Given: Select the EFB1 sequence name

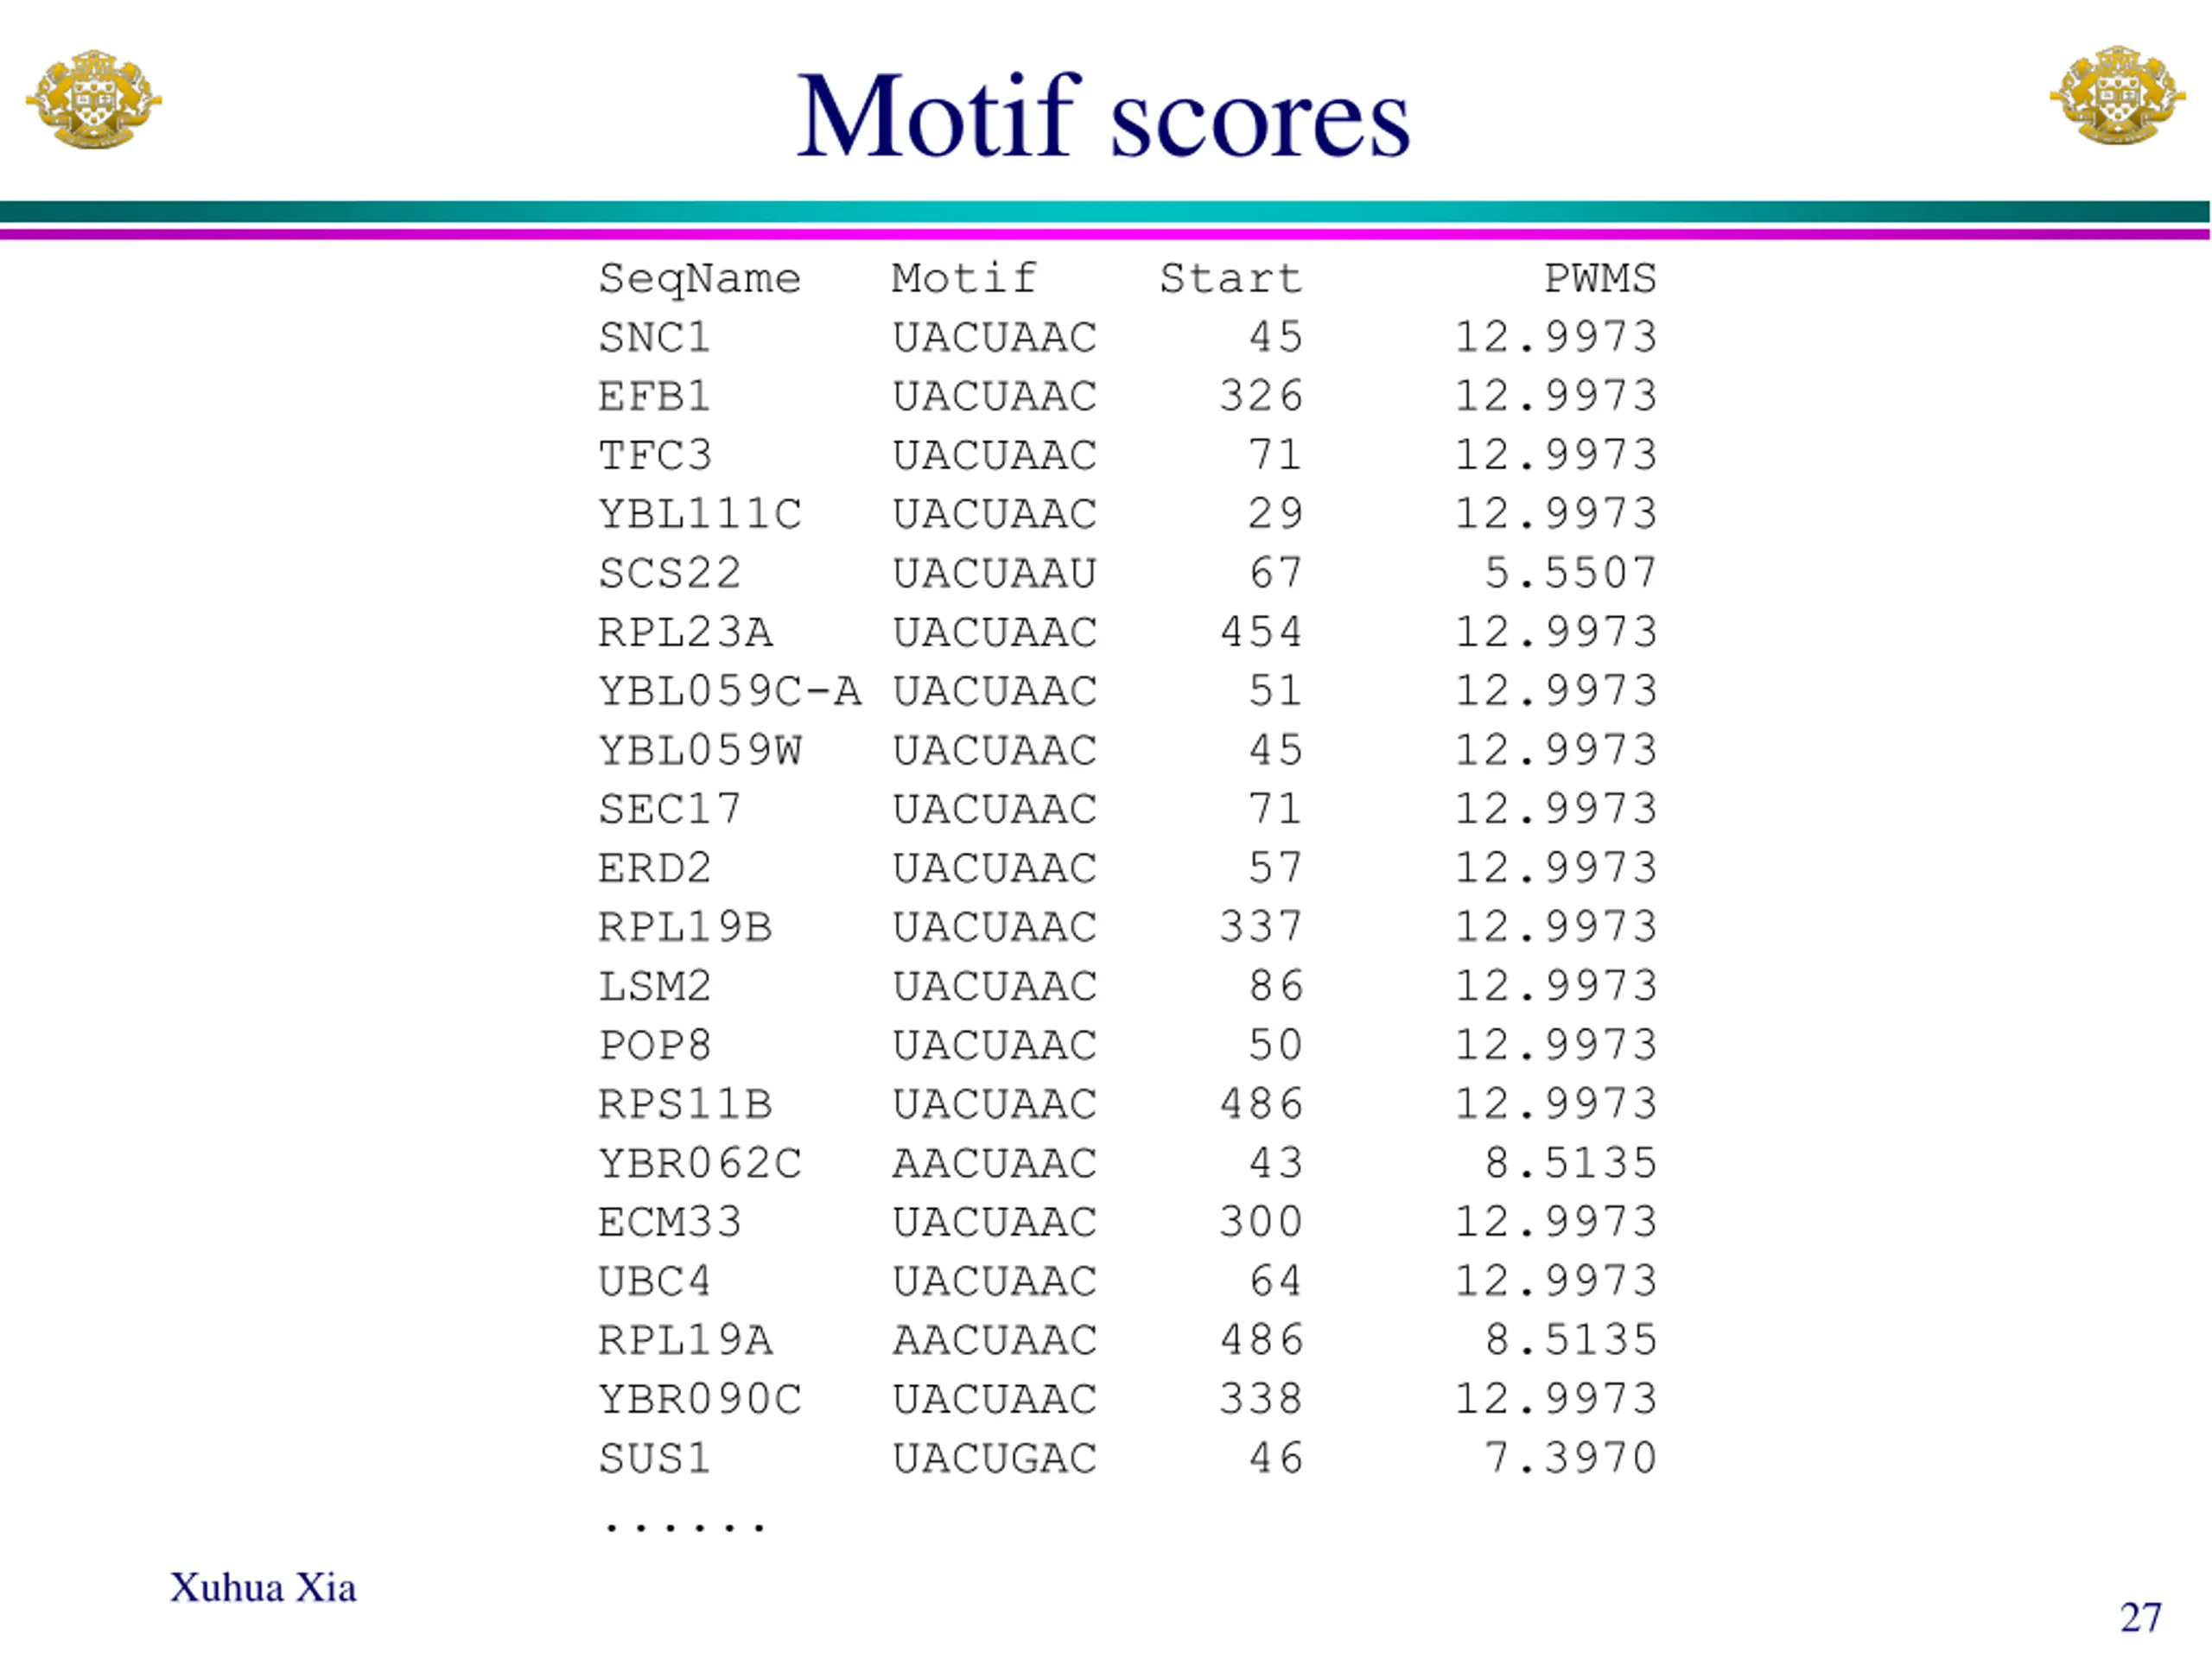Looking at the screenshot, I should (x=654, y=396).
